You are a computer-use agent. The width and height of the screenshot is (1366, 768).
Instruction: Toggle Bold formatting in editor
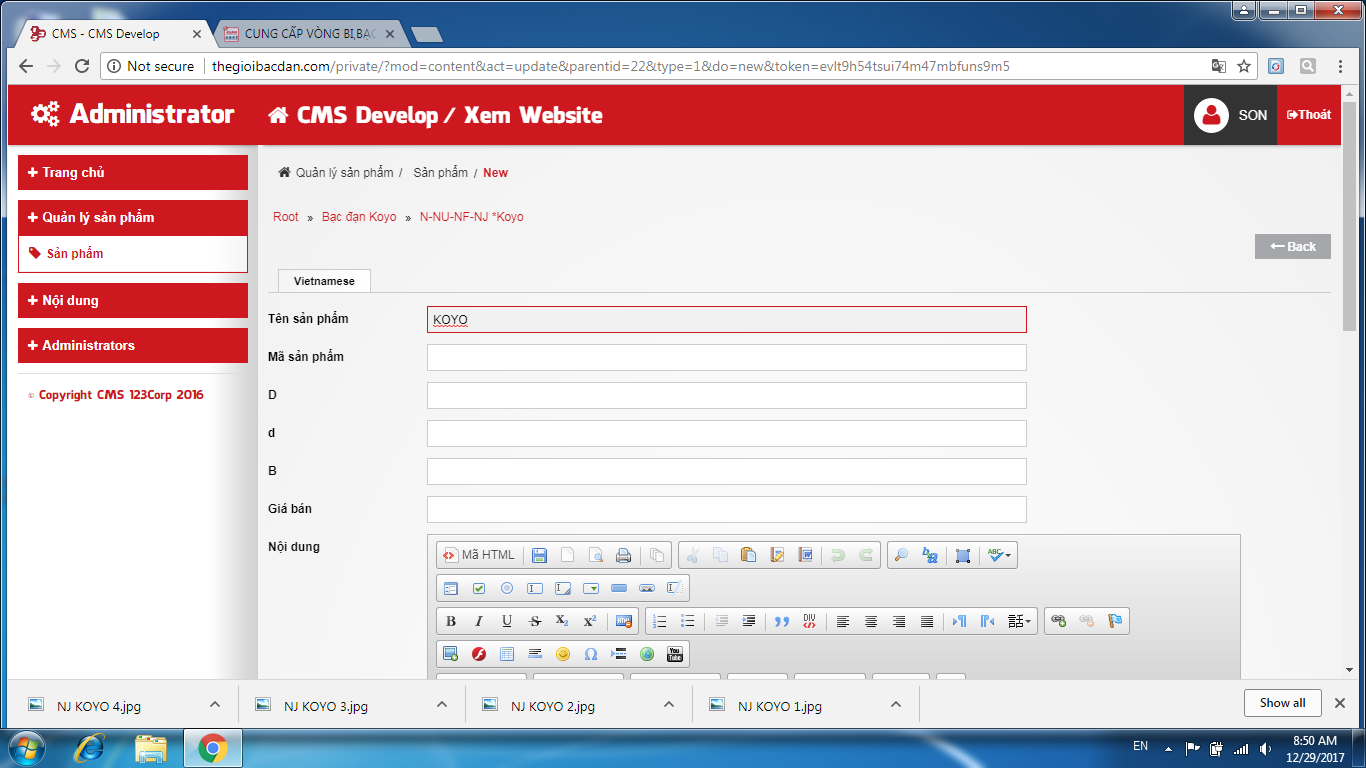click(x=451, y=621)
